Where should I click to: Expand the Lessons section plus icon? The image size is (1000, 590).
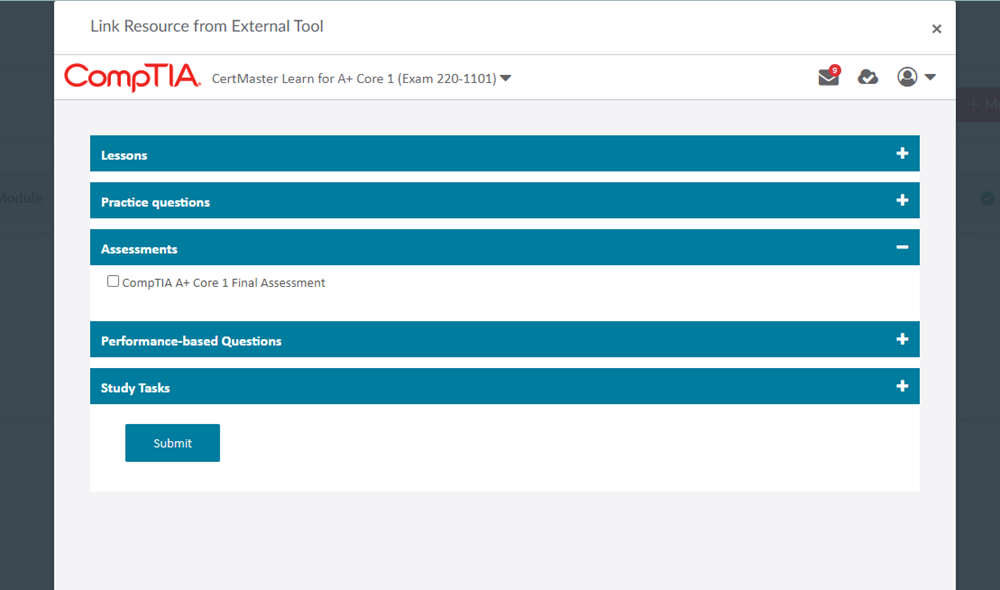pos(902,153)
